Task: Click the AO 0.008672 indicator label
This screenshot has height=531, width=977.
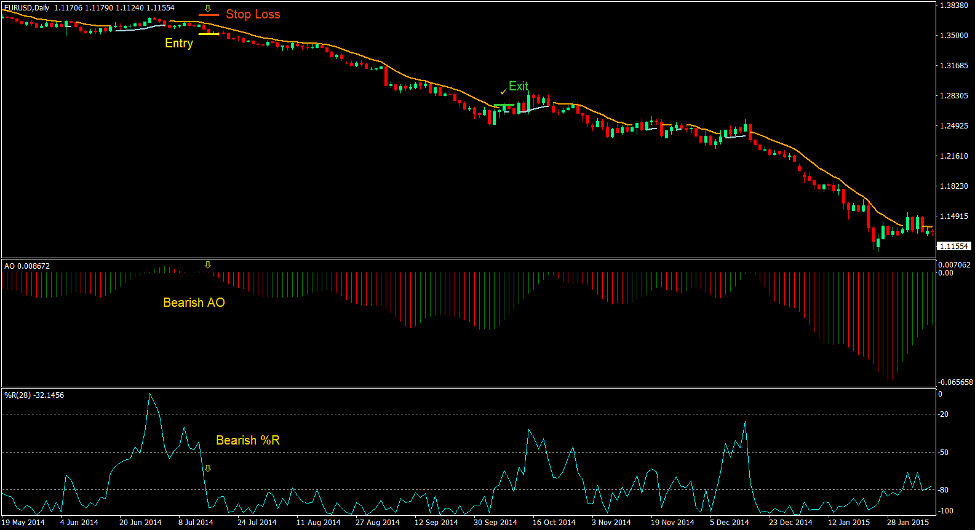Action: (26, 266)
